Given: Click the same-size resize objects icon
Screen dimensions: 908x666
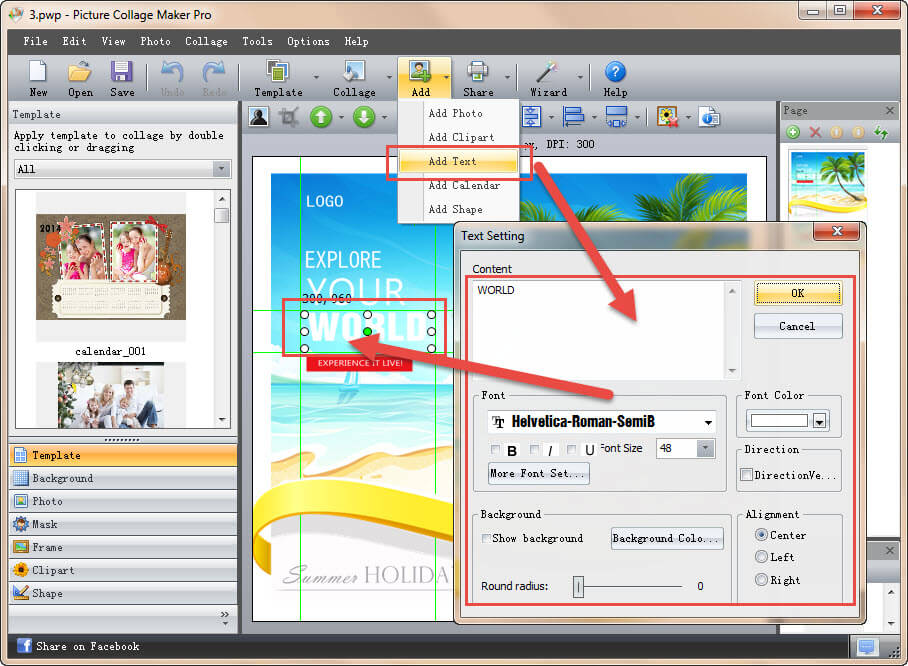Looking at the screenshot, I should [x=616, y=117].
